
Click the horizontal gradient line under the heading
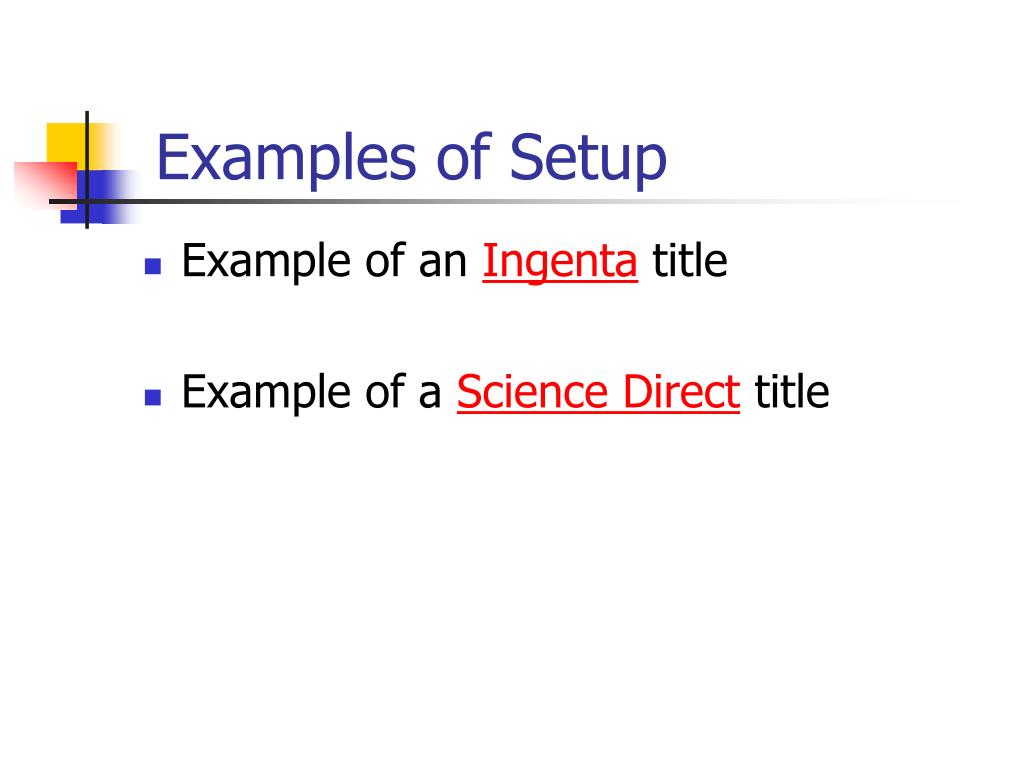[457, 201]
